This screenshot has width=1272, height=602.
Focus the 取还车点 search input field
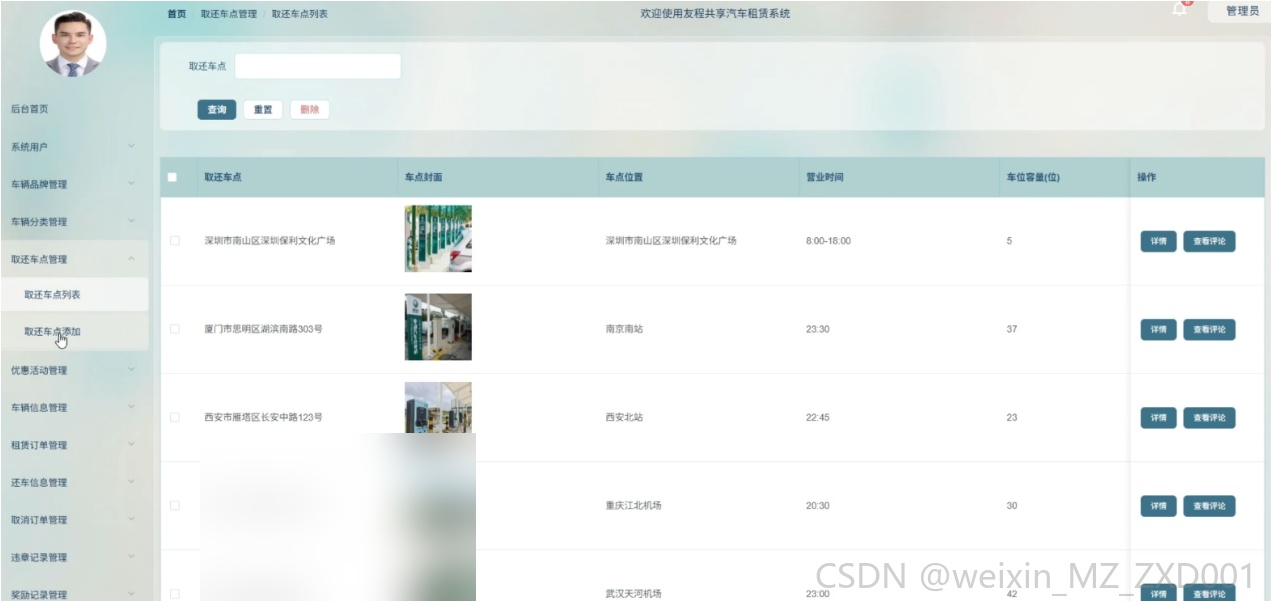[x=318, y=66]
